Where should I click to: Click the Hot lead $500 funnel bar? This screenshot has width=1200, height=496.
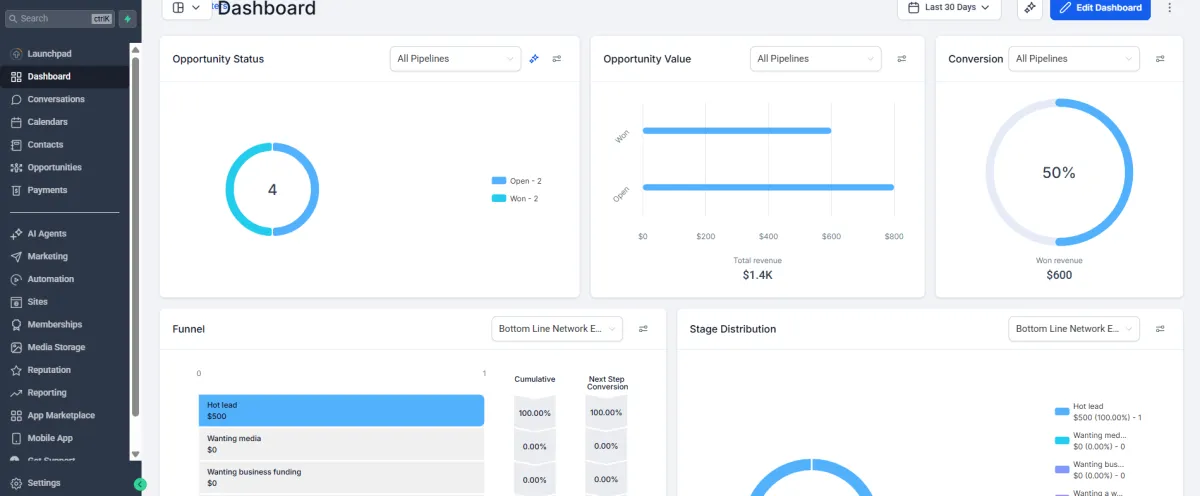click(341, 410)
